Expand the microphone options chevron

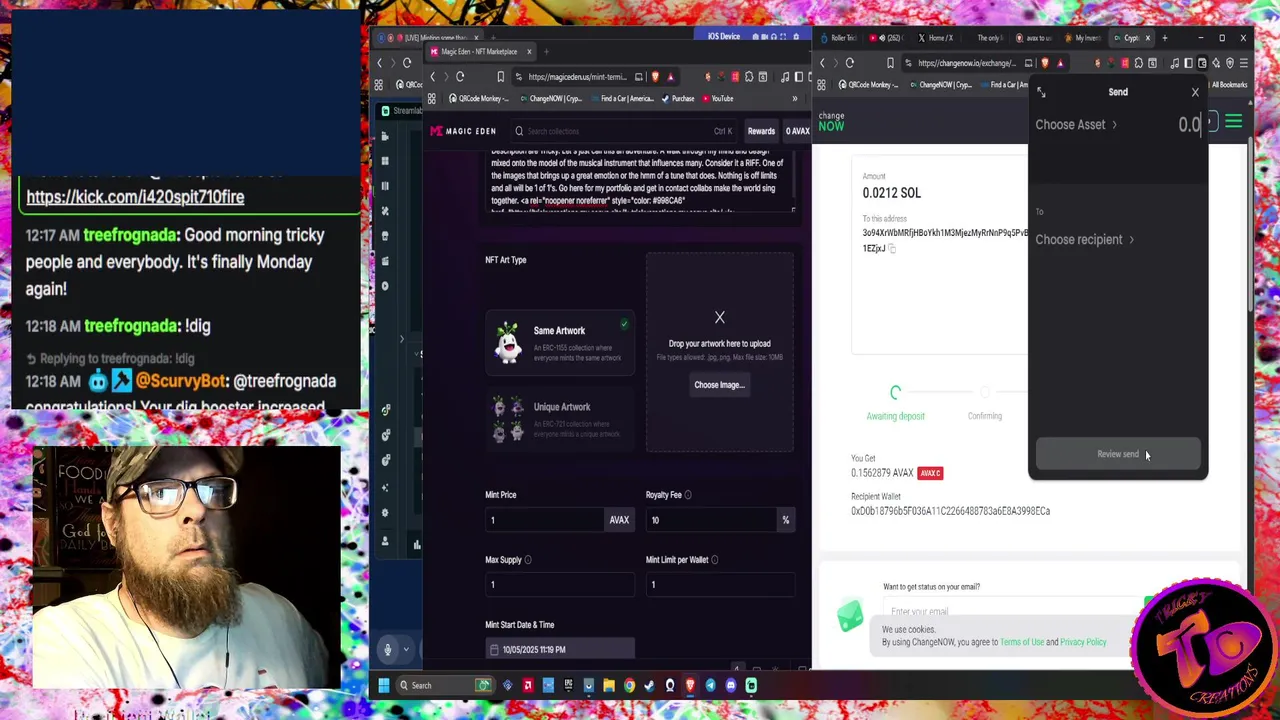coord(406,650)
